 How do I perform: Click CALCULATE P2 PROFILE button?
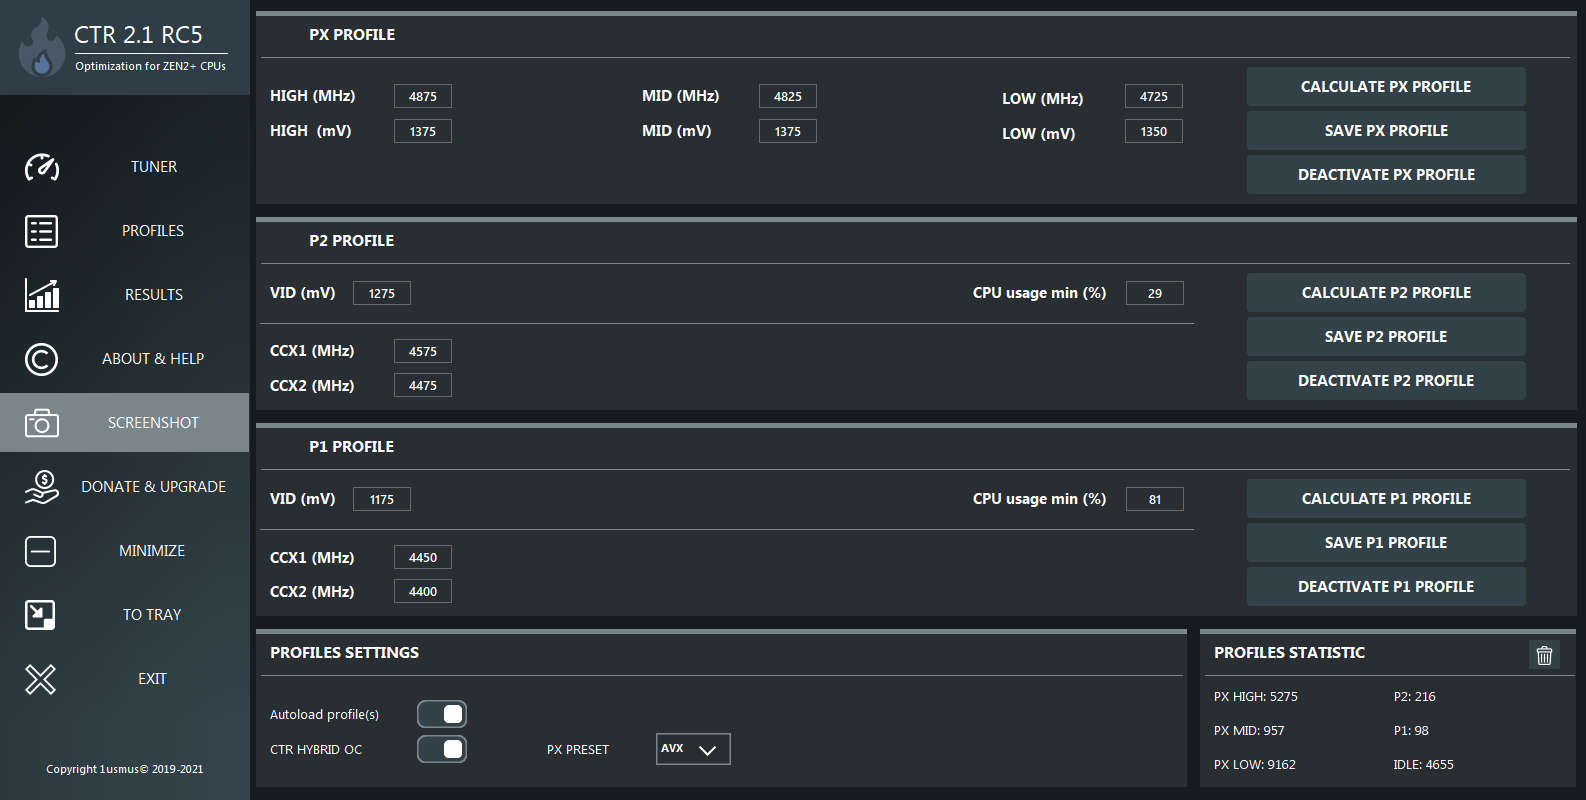point(1386,293)
